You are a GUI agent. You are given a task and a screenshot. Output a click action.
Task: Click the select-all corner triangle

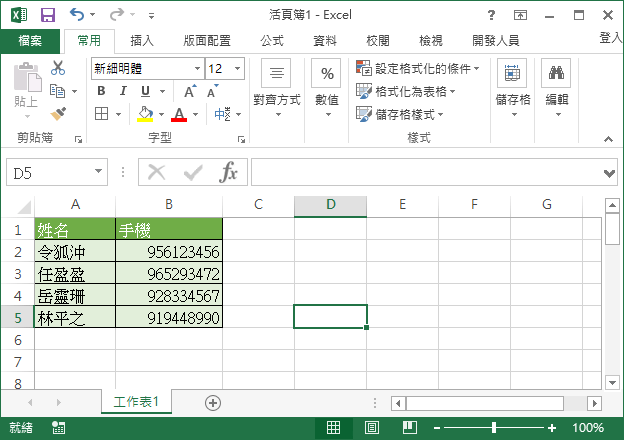[x=23, y=207]
